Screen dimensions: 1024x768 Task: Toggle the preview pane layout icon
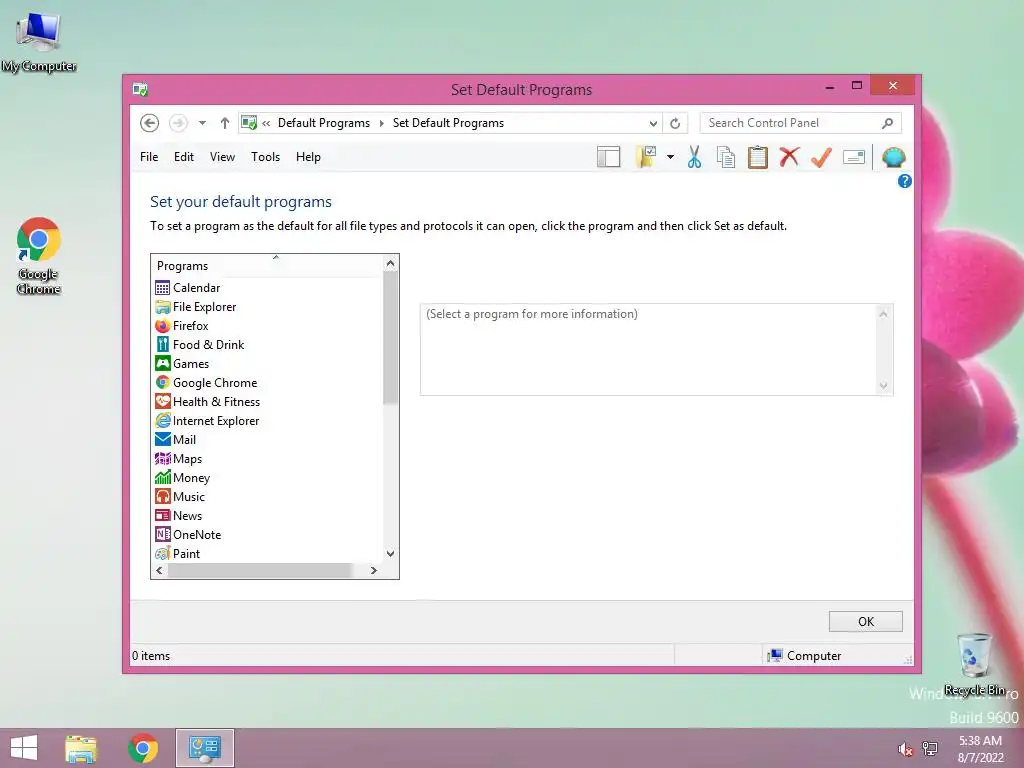[x=609, y=157]
